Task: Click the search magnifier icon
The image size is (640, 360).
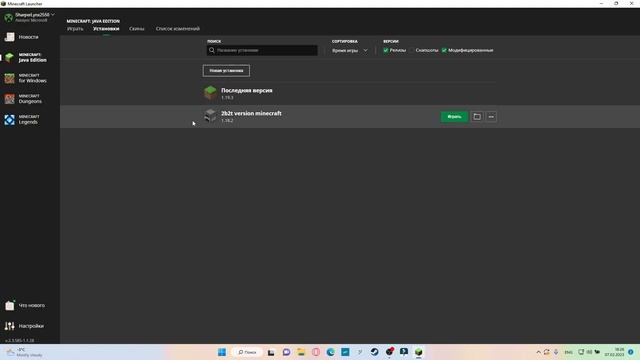Action: [x=211, y=50]
